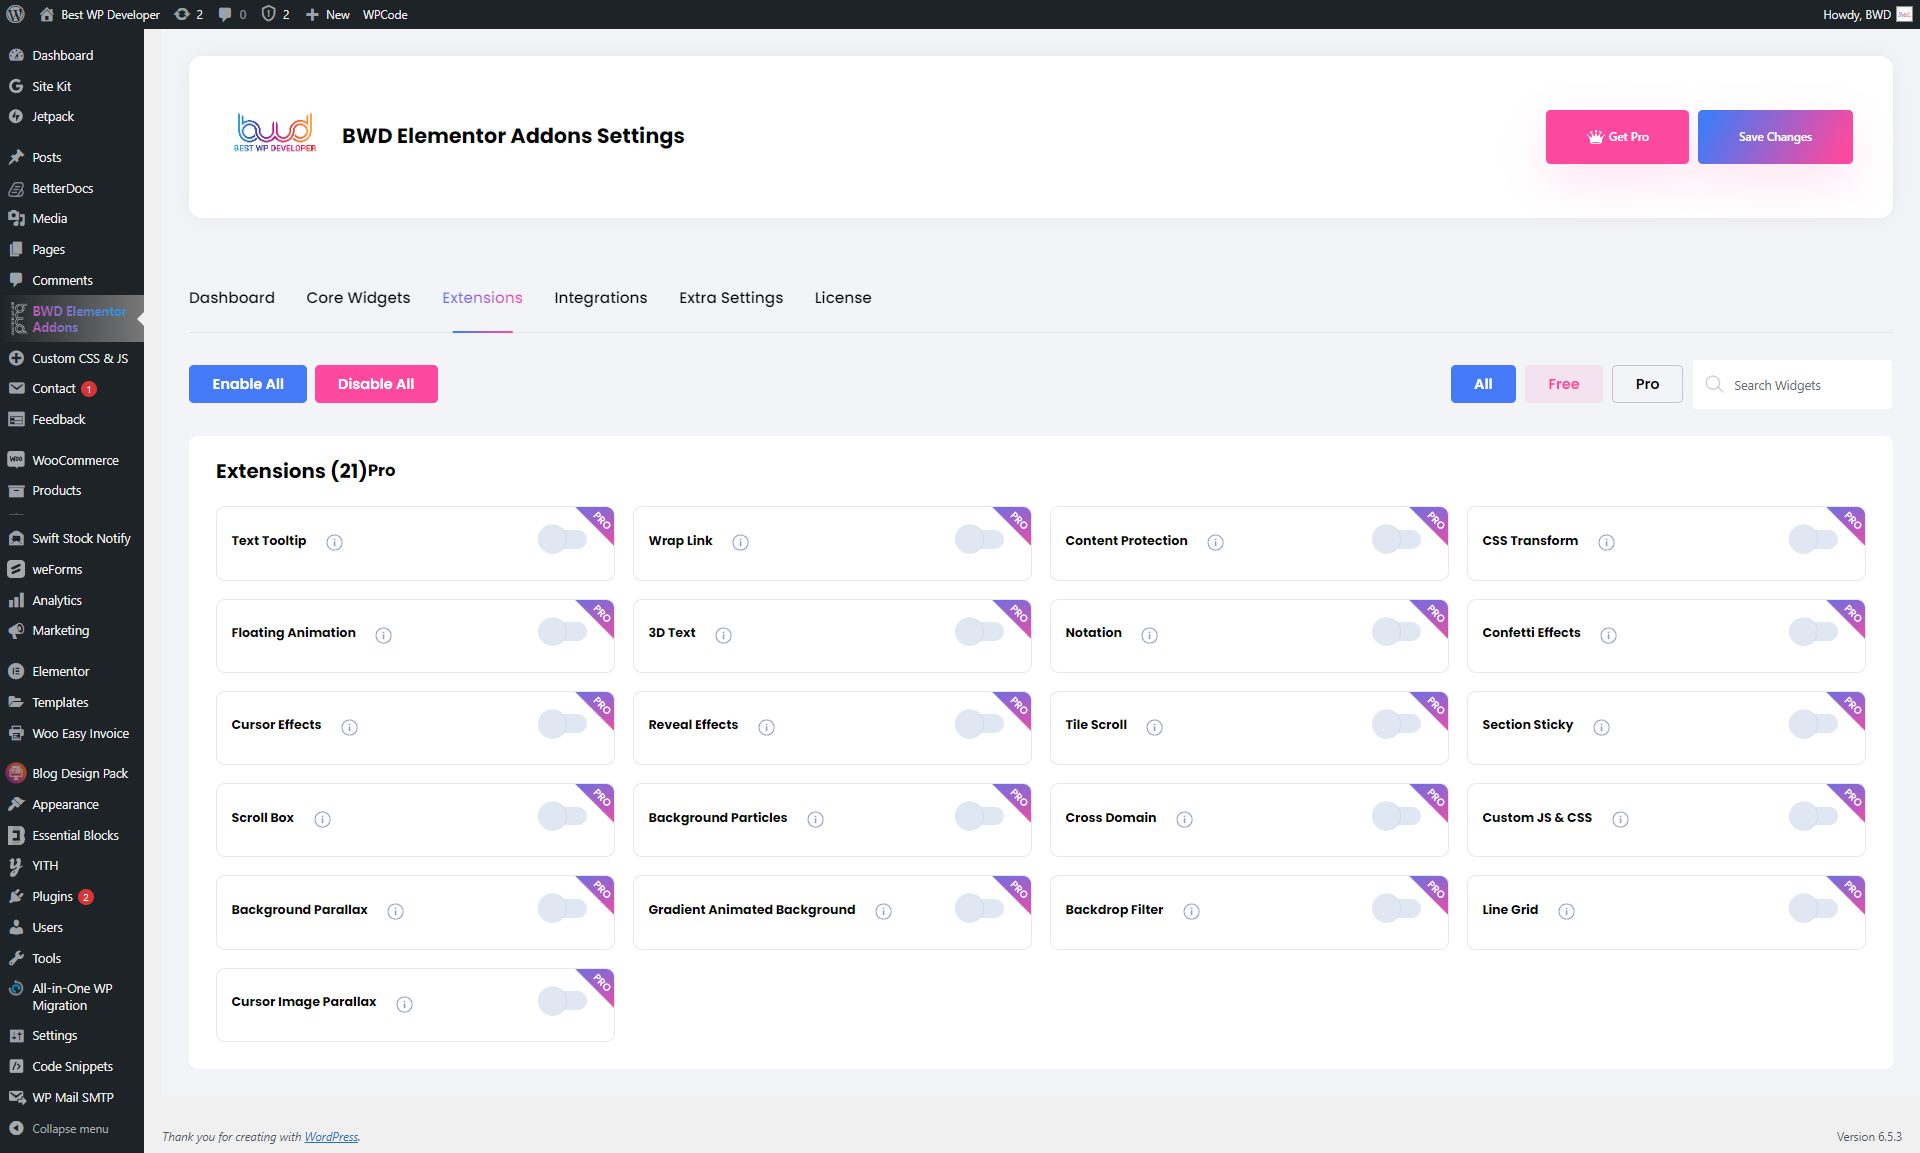
Task: Click the Confetti Effects info icon
Action: [1609, 635]
